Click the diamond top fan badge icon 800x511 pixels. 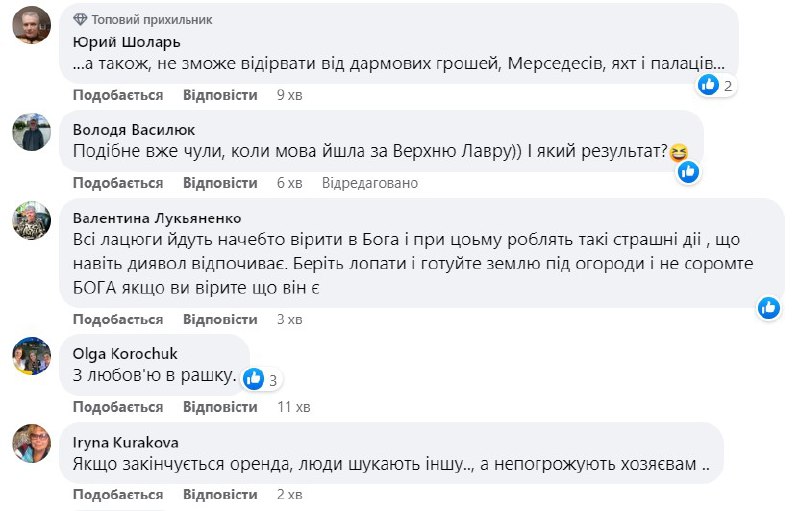(x=81, y=20)
